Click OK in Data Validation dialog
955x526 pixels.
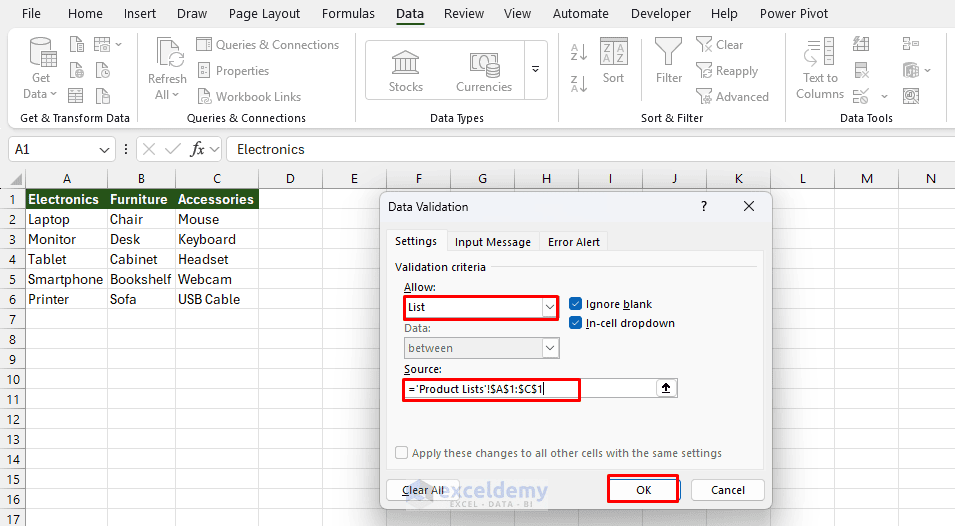pyautogui.click(x=644, y=489)
